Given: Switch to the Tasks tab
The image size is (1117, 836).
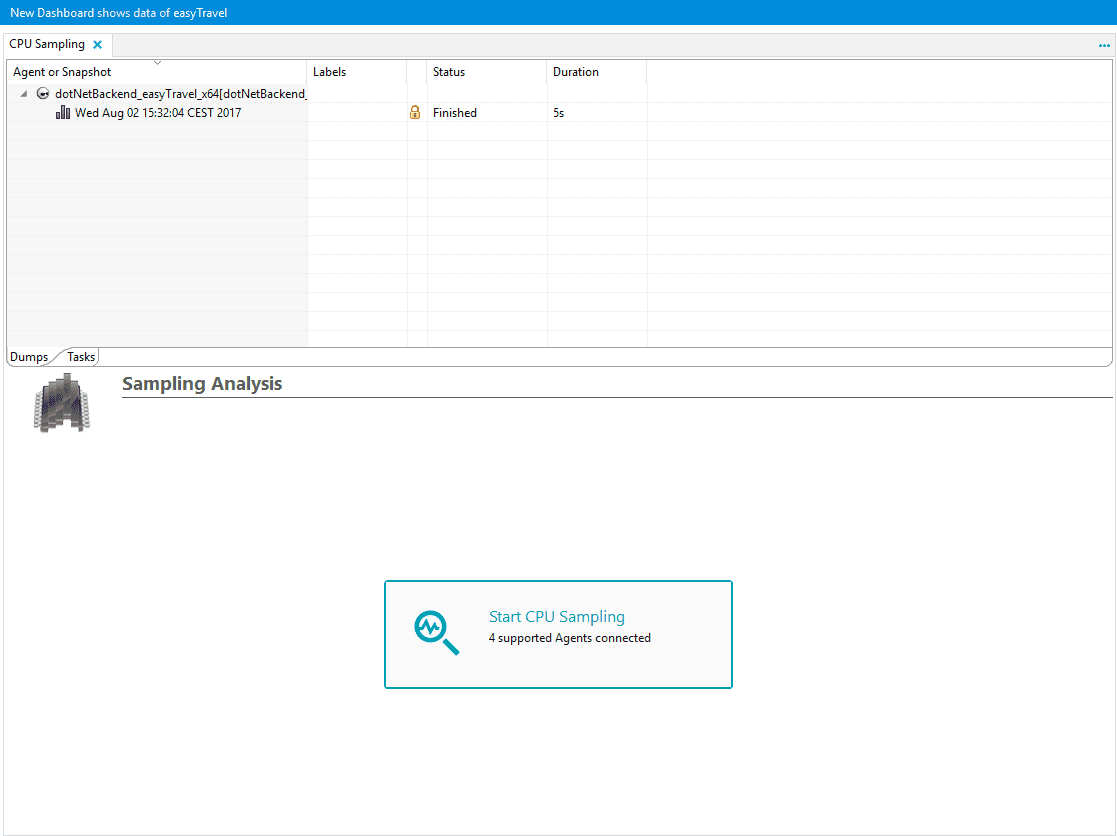Looking at the screenshot, I should (81, 357).
